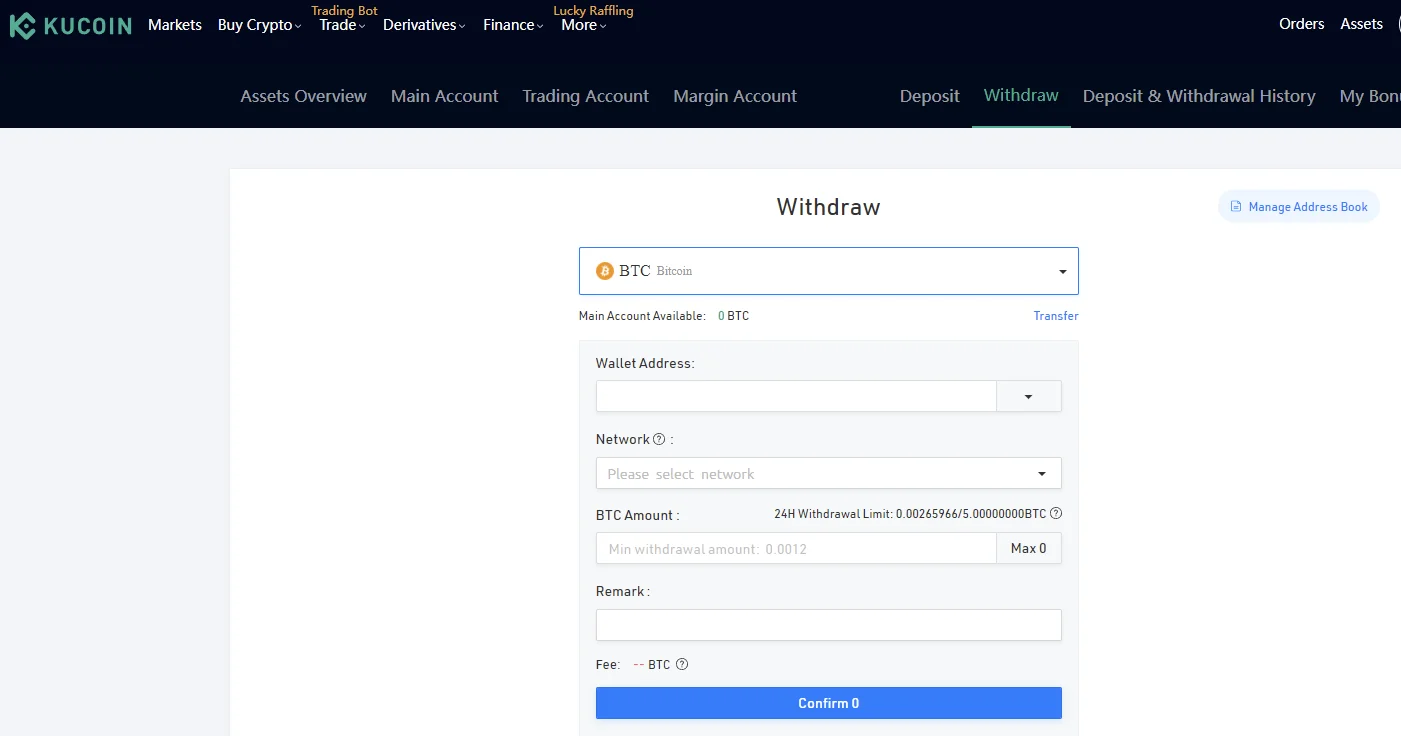Switch to Margin Account tab
The height and width of the screenshot is (736, 1401).
[735, 96]
